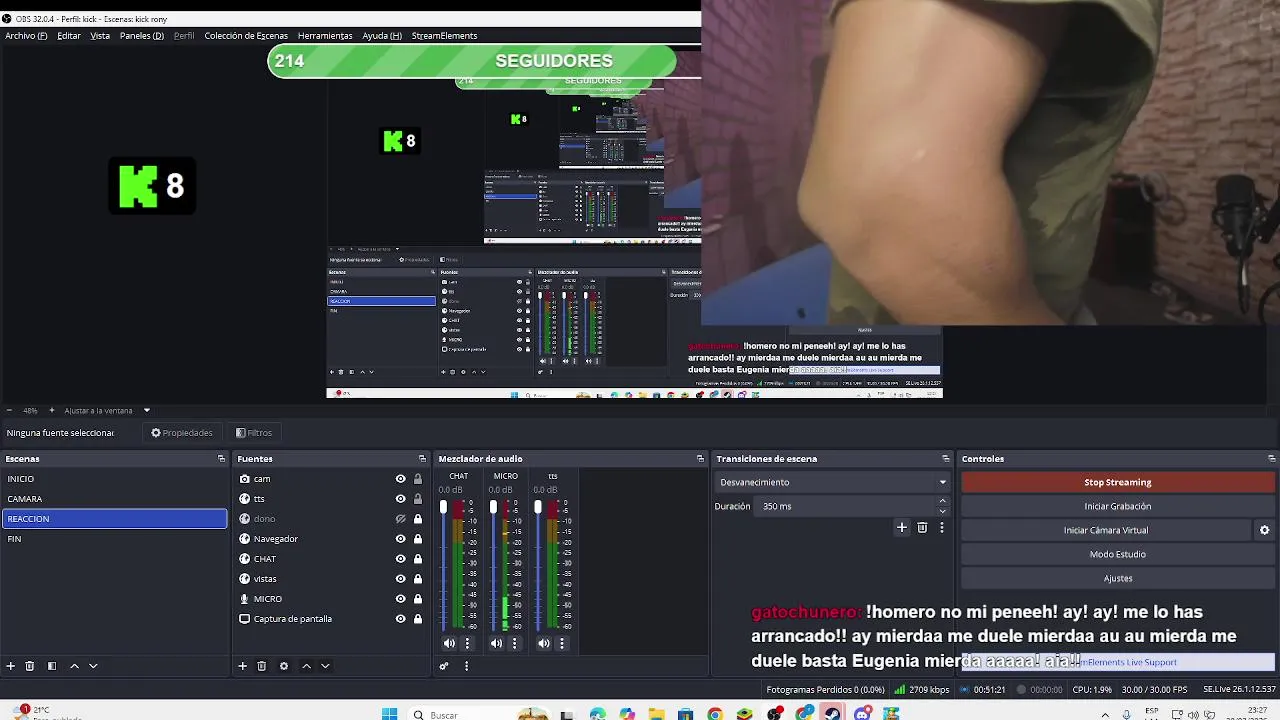Open advanced audio properties gears icon
This screenshot has width=1280, height=720.
444,666
